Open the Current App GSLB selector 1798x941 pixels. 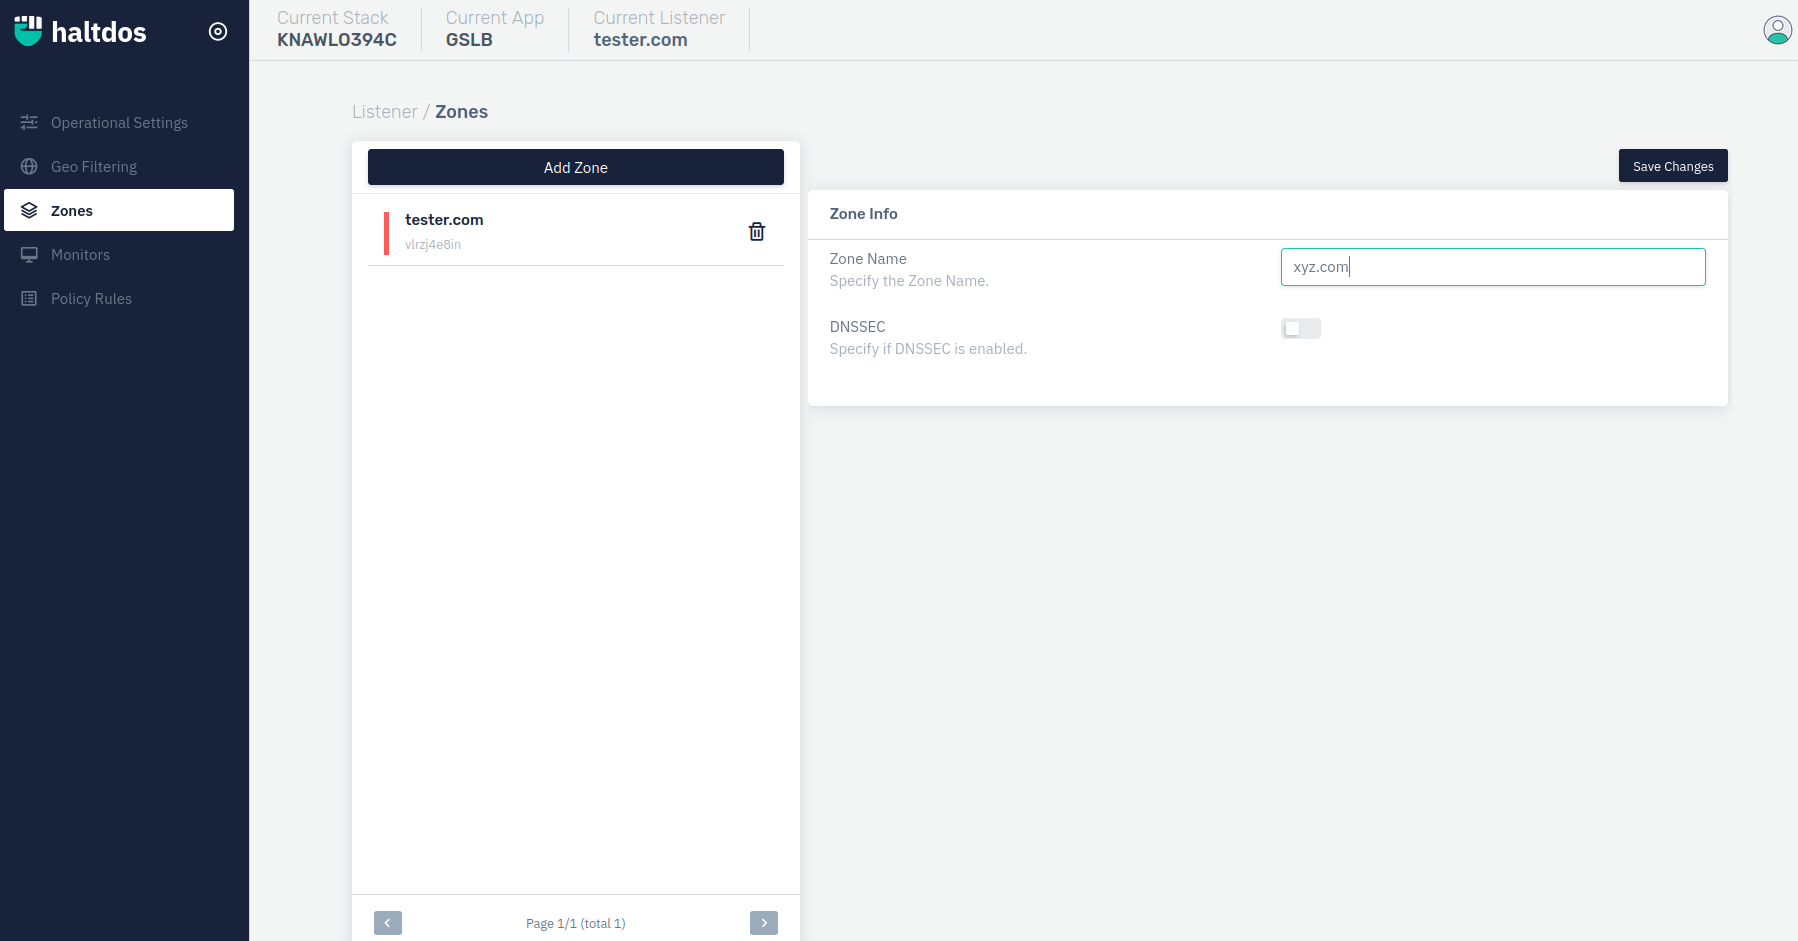494,30
